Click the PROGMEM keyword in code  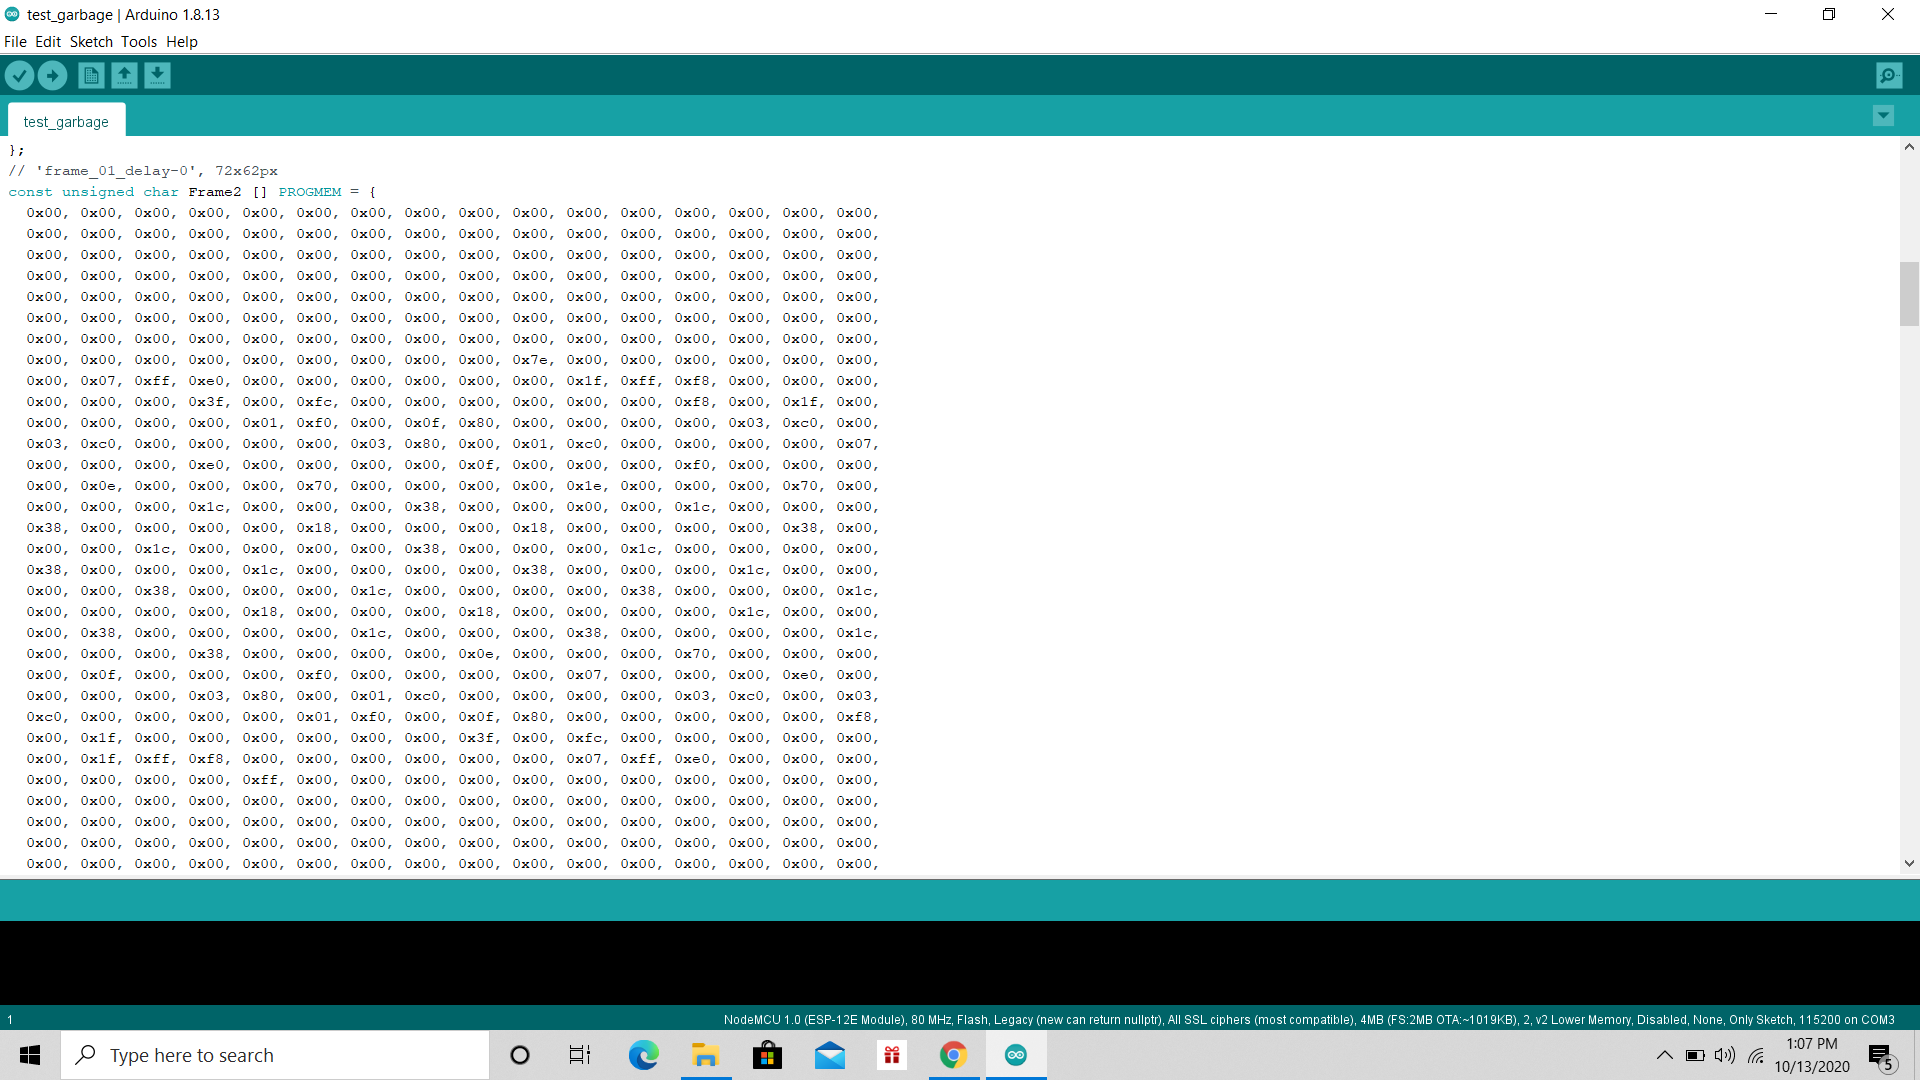pos(310,192)
